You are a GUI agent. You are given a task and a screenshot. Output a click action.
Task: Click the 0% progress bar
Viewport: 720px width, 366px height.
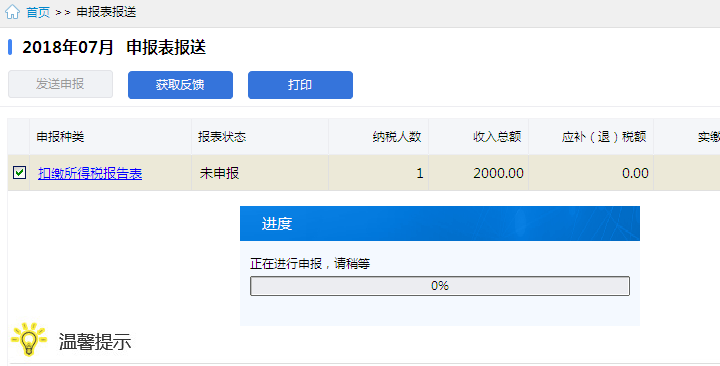point(440,286)
